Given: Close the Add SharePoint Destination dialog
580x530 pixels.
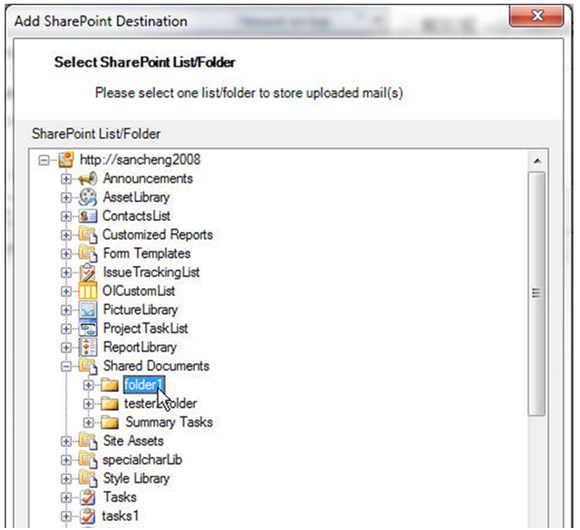Looking at the screenshot, I should [x=536, y=16].
